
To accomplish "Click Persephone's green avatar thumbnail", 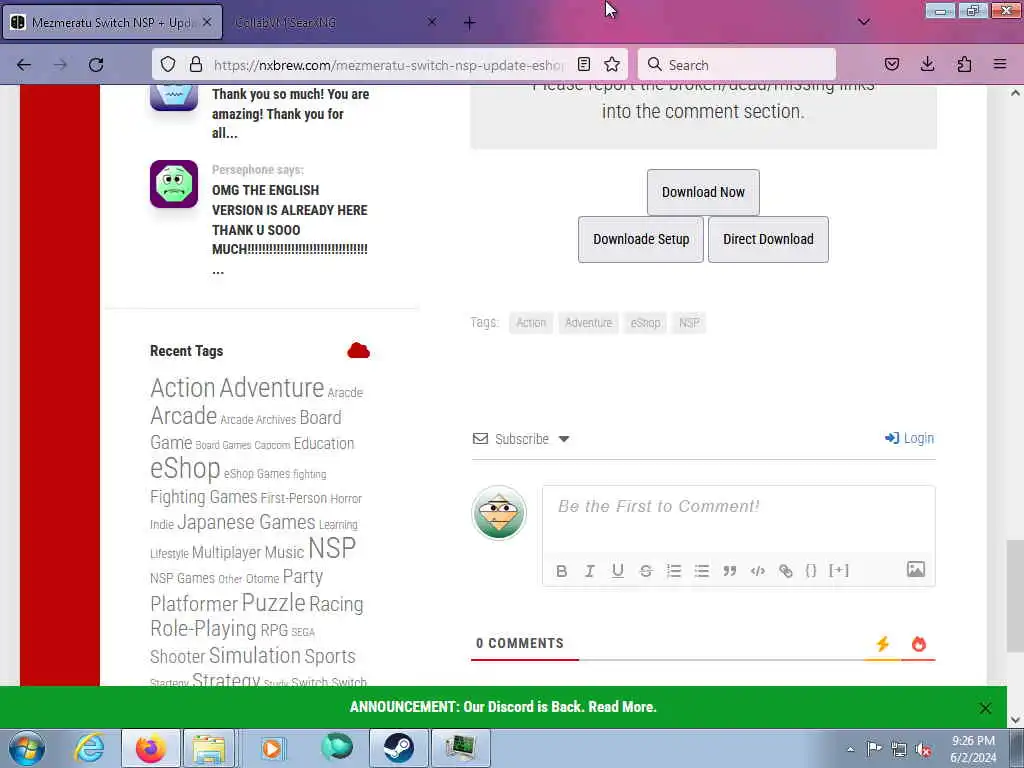I will point(174,184).
